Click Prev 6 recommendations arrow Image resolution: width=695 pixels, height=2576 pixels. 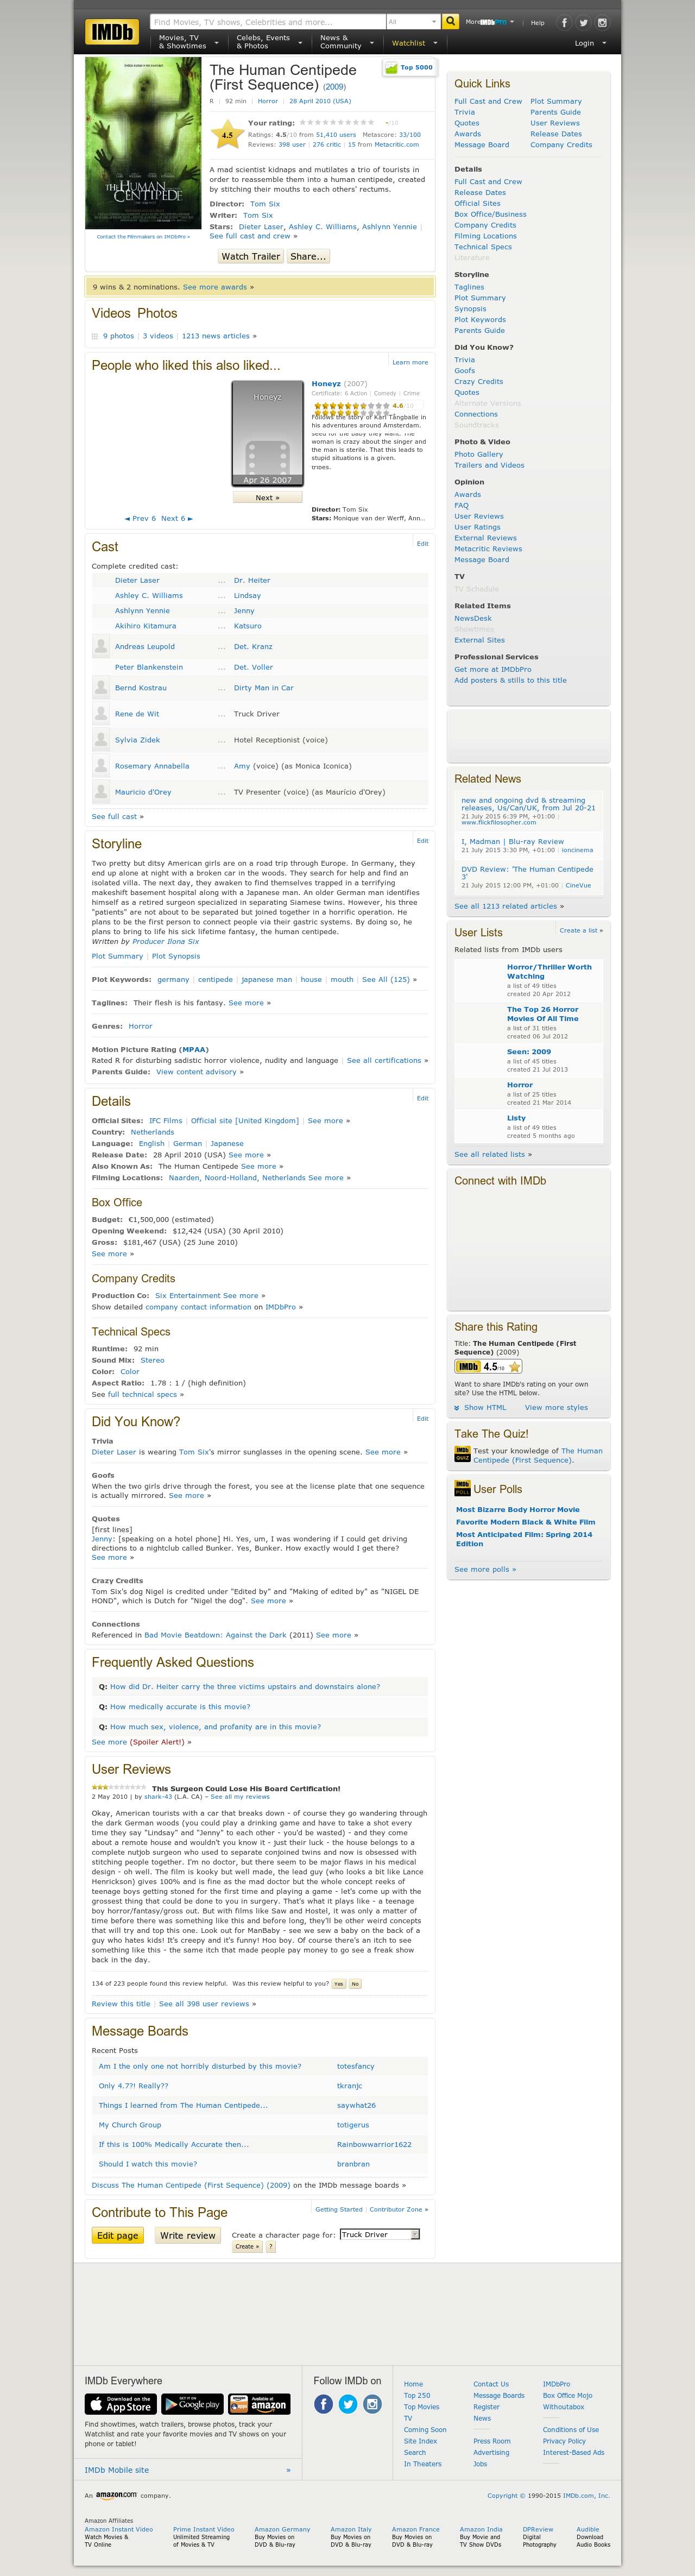(x=140, y=518)
